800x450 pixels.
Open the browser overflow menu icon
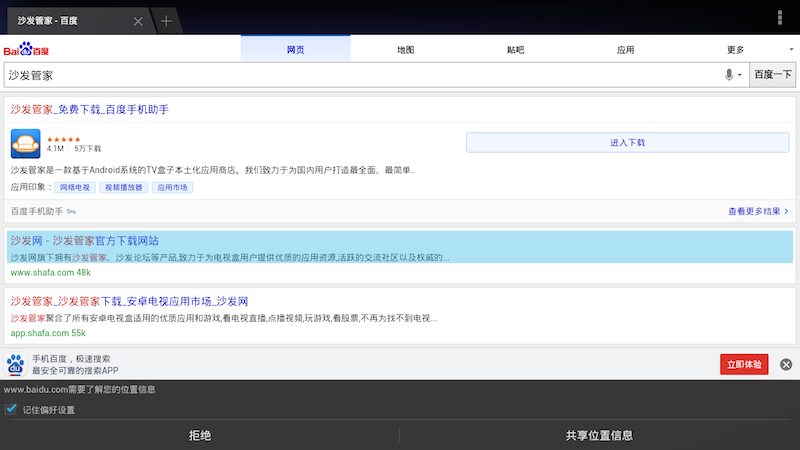(780, 17)
